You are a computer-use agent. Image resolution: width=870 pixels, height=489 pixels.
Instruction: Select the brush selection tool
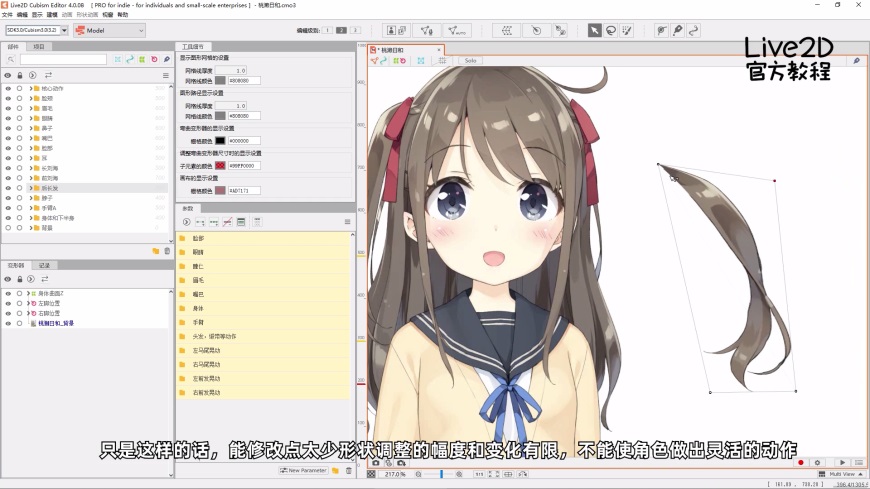(x=626, y=31)
